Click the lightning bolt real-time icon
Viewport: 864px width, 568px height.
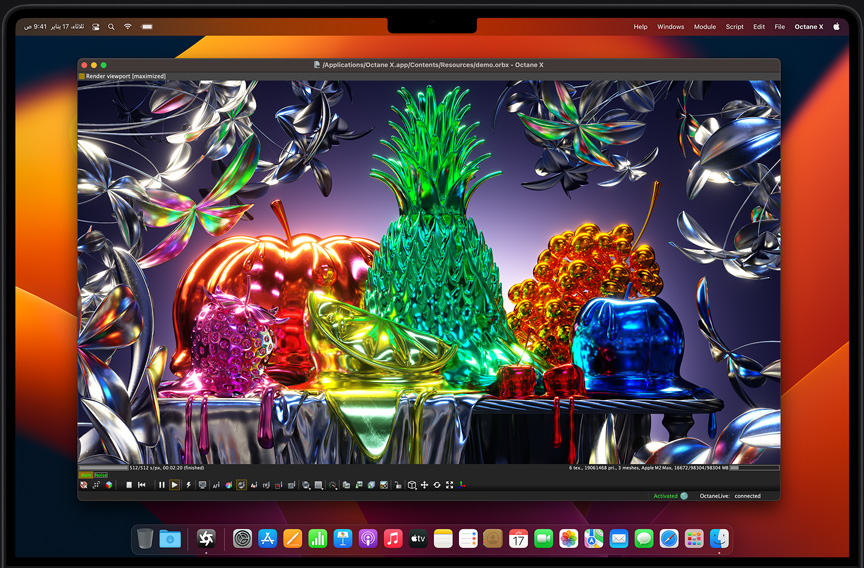188,485
